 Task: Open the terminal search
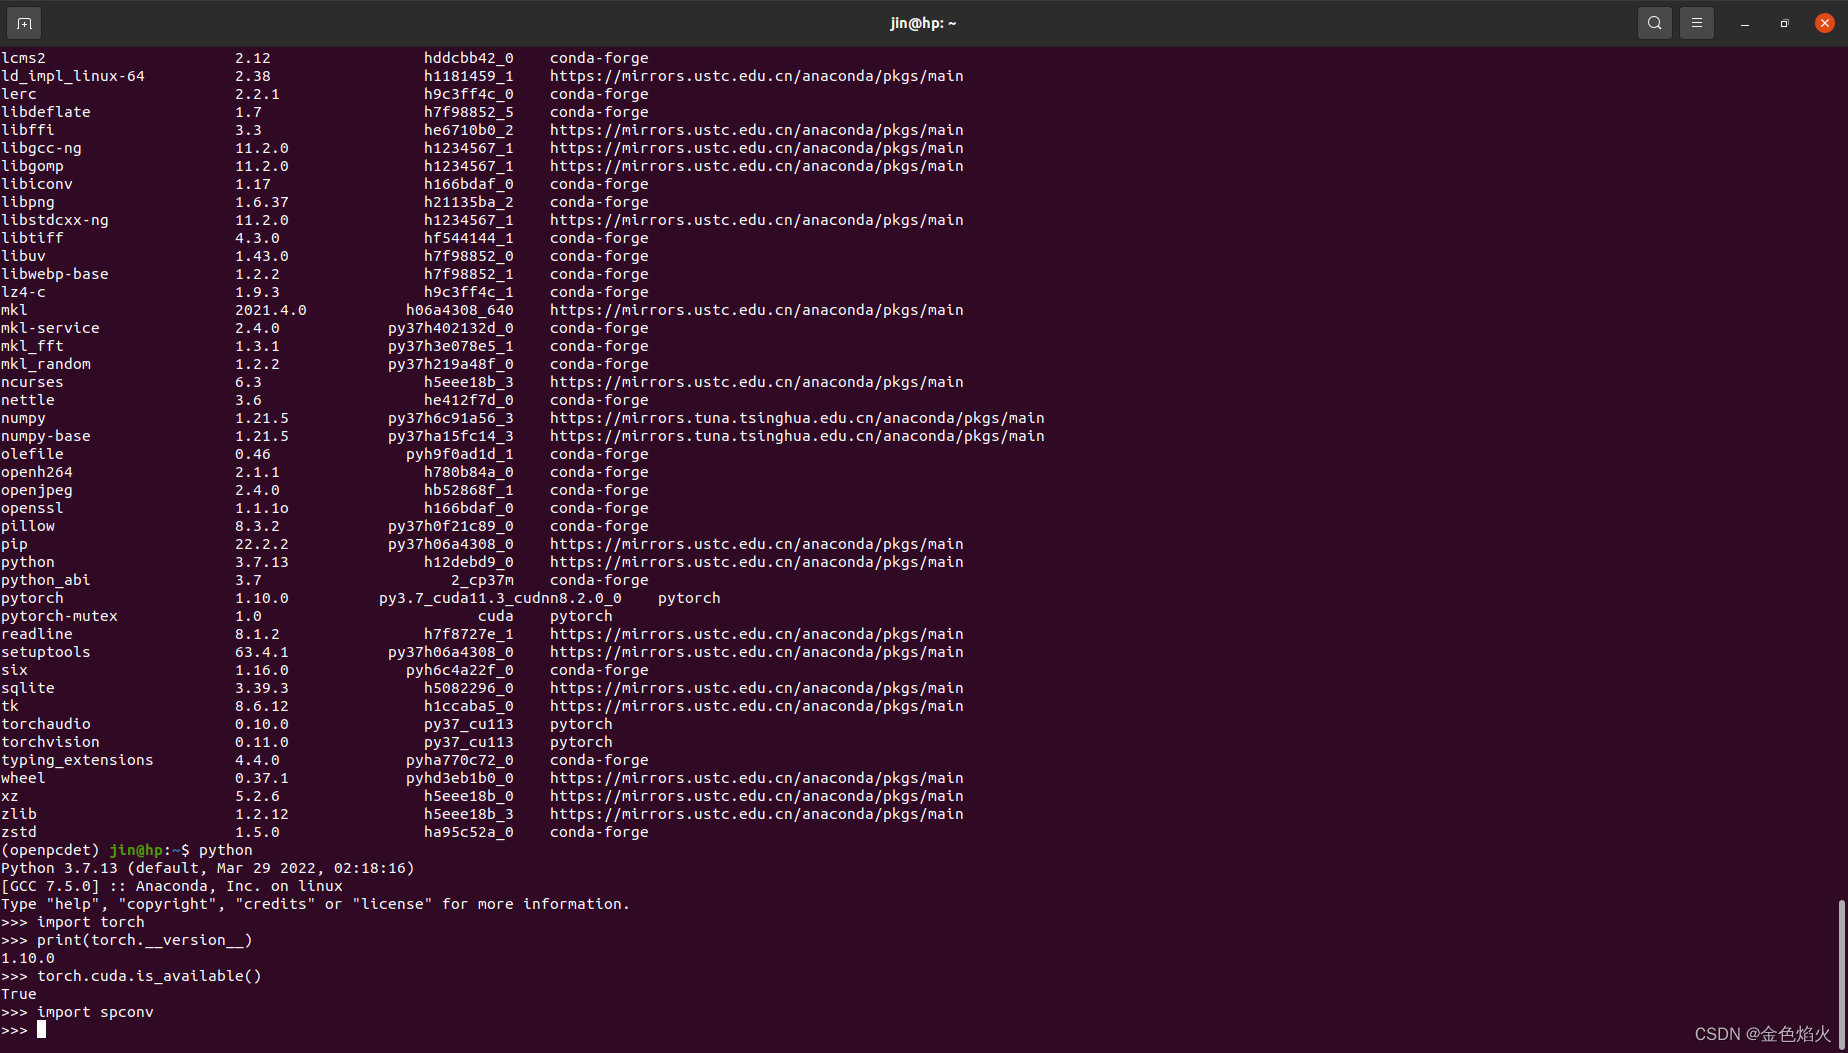(x=1654, y=22)
